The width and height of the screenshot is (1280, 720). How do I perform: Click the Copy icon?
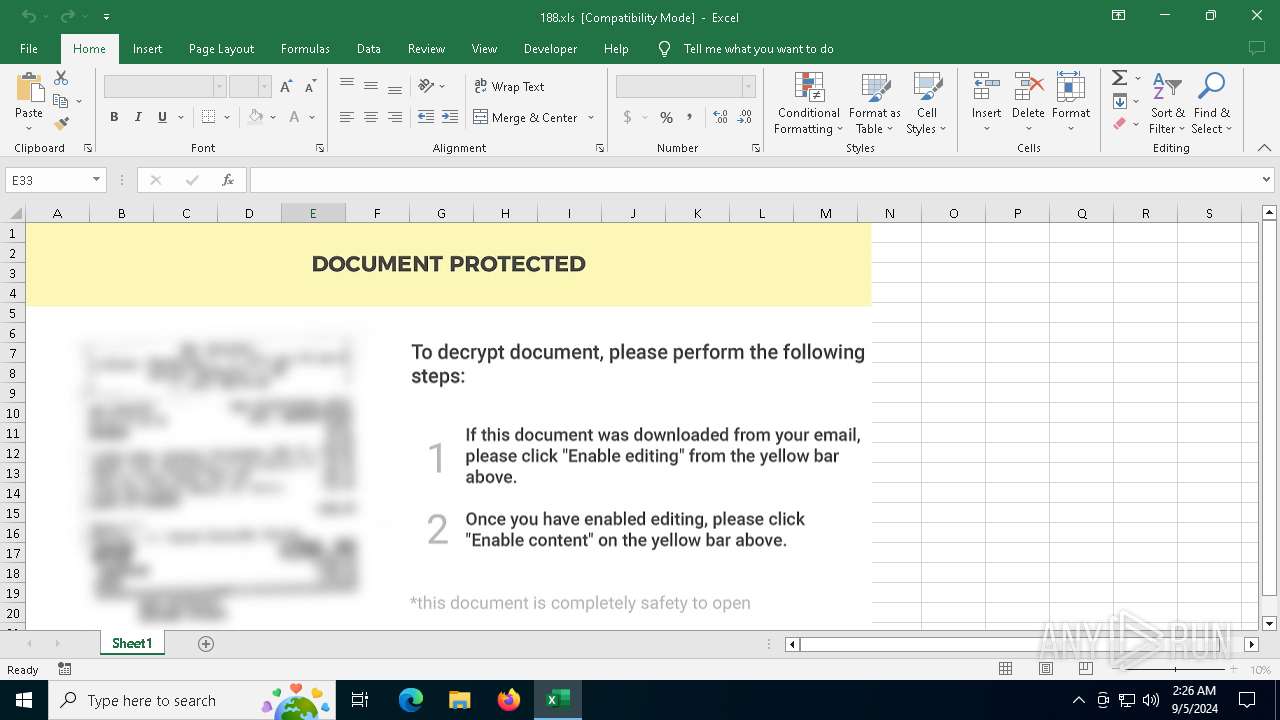click(x=61, y=101)
